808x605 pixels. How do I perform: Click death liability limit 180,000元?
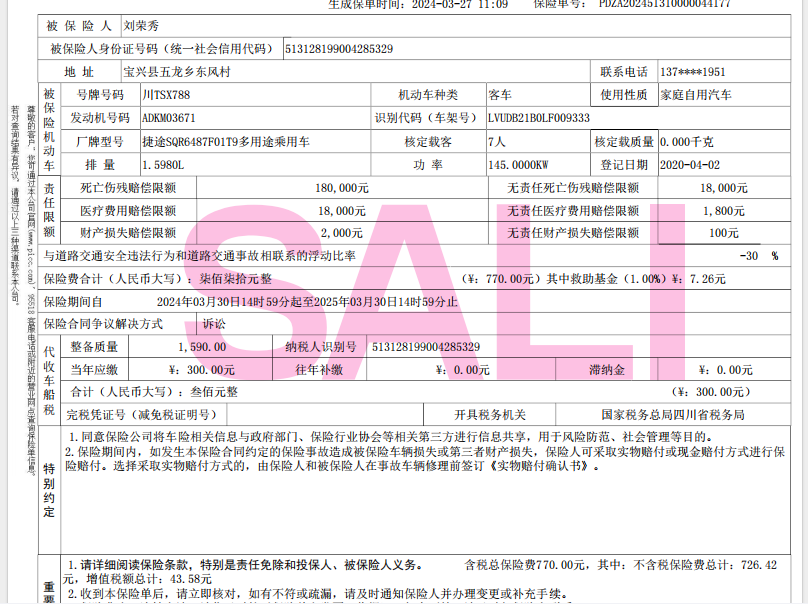click(342, 188)
